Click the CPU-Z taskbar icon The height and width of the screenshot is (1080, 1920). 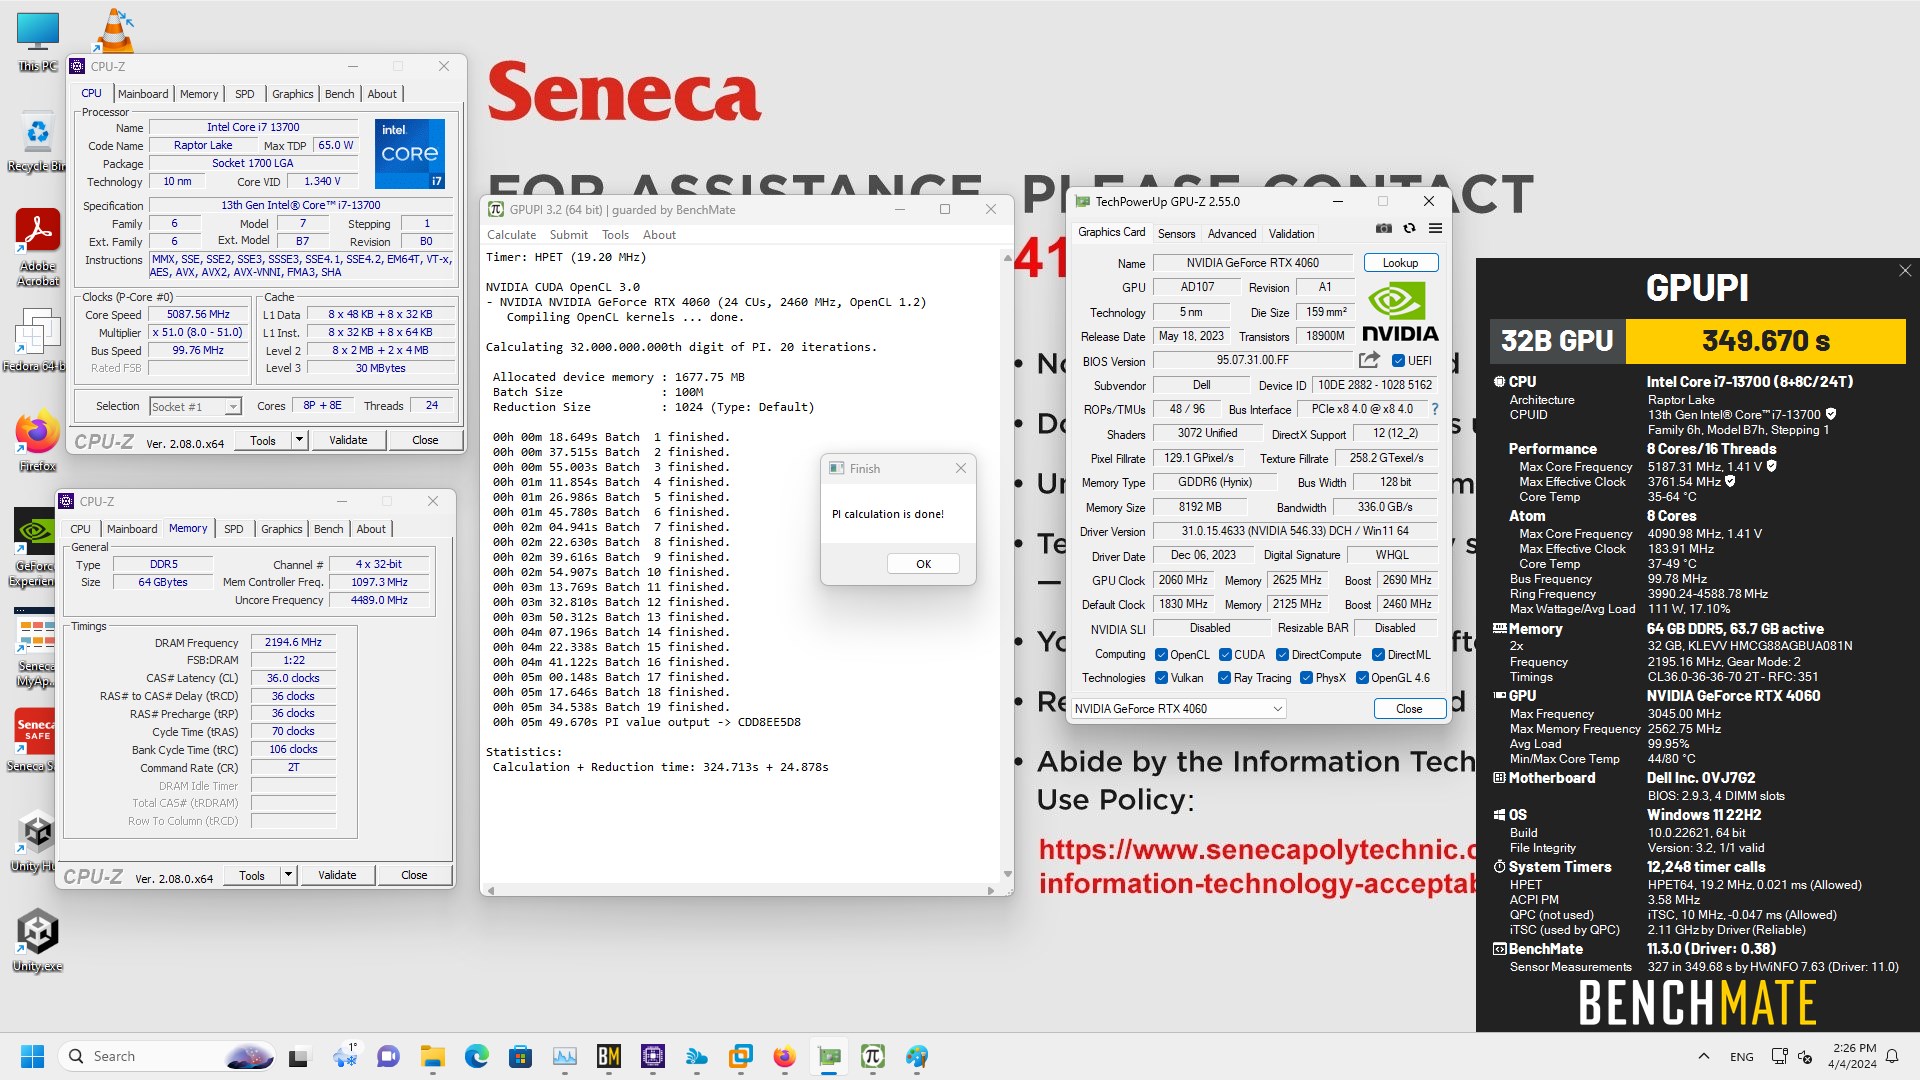pos(653,1056)
